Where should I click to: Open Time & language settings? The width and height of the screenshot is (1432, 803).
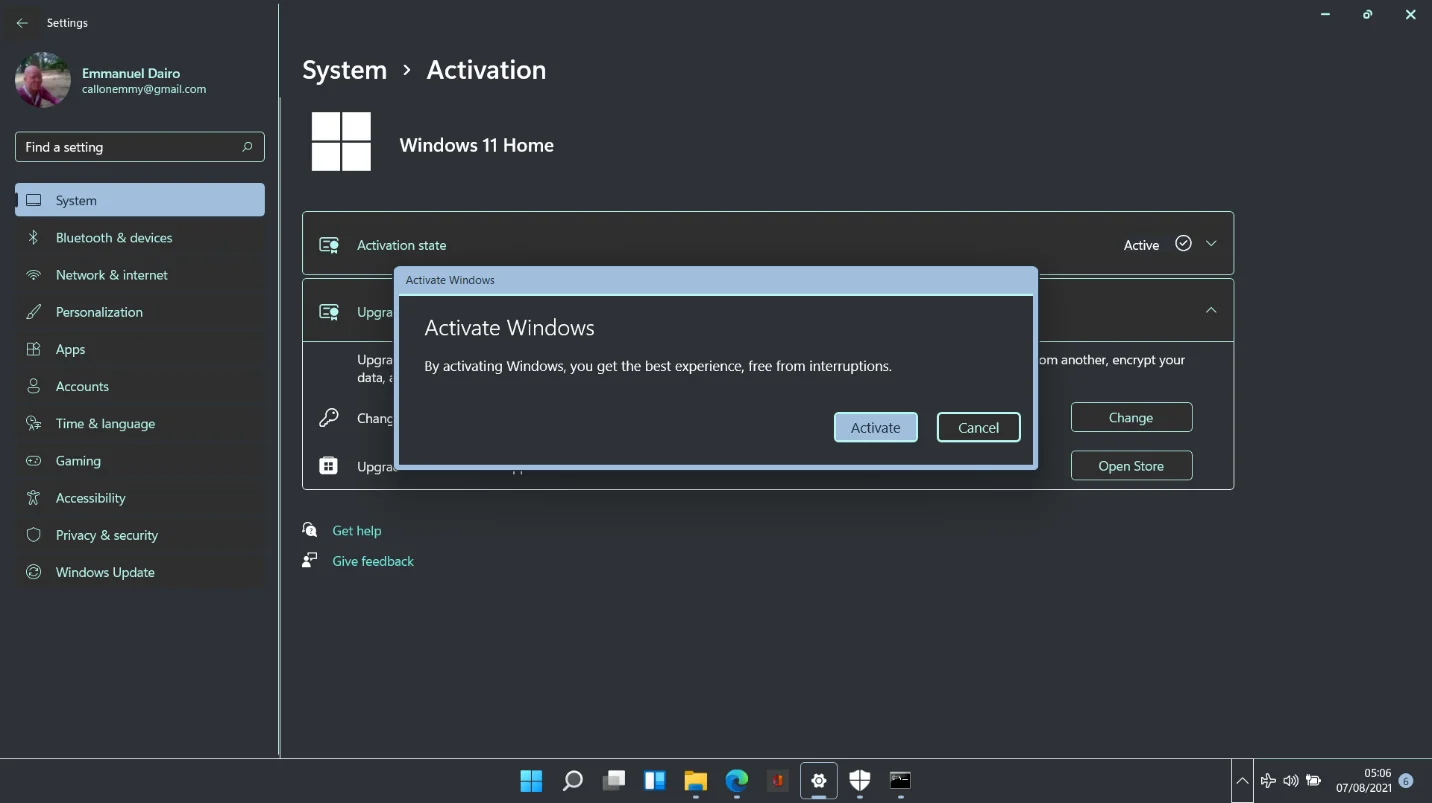click(140, 424)
